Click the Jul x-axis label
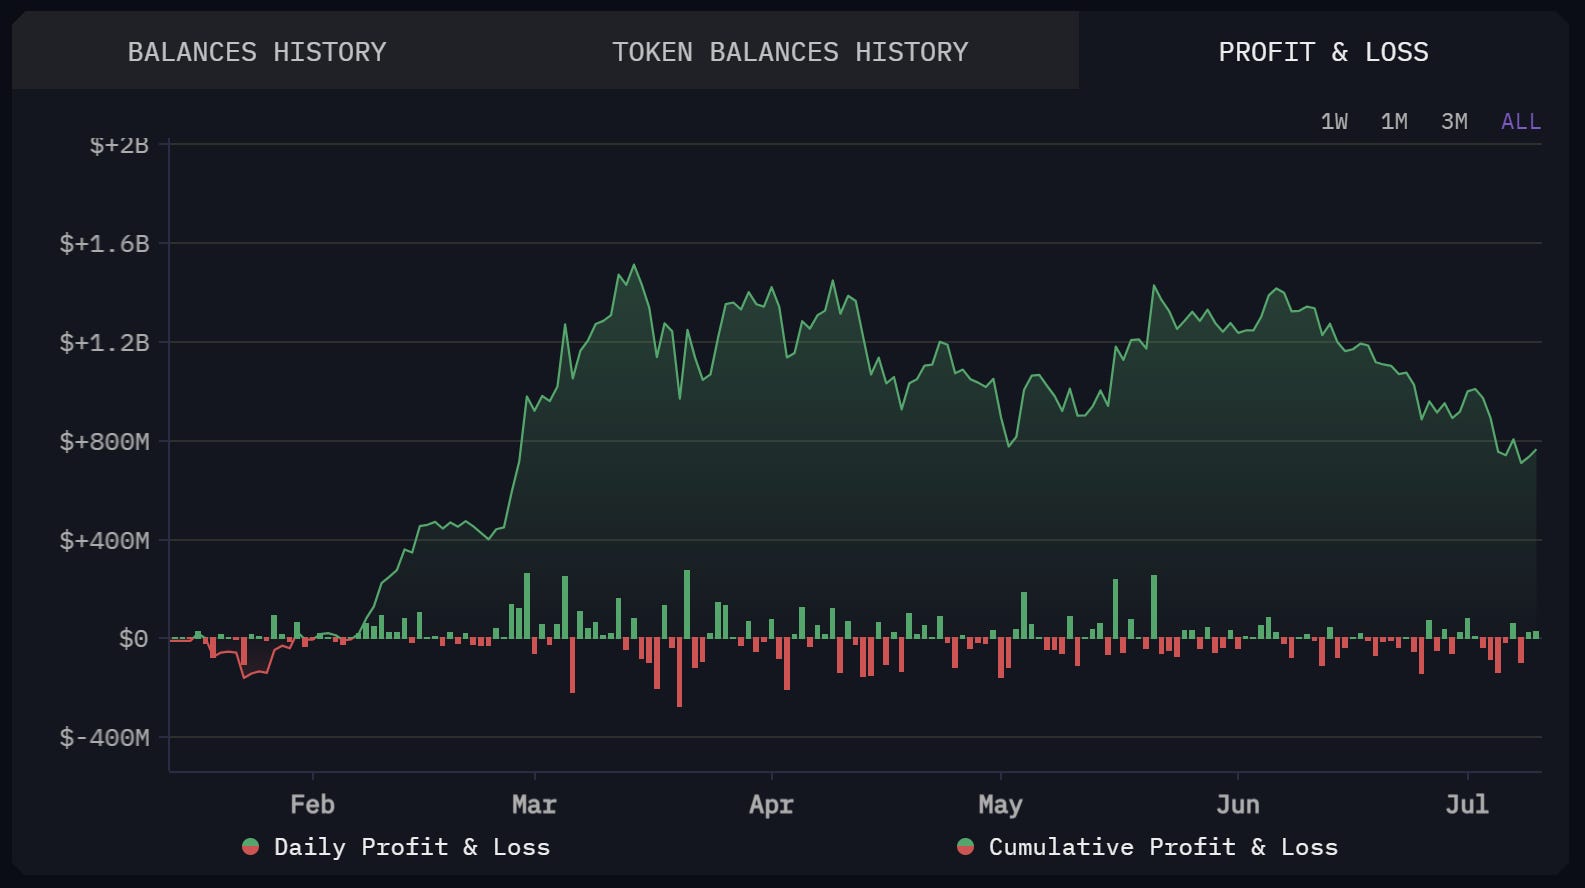 [x=1467, y=804]
